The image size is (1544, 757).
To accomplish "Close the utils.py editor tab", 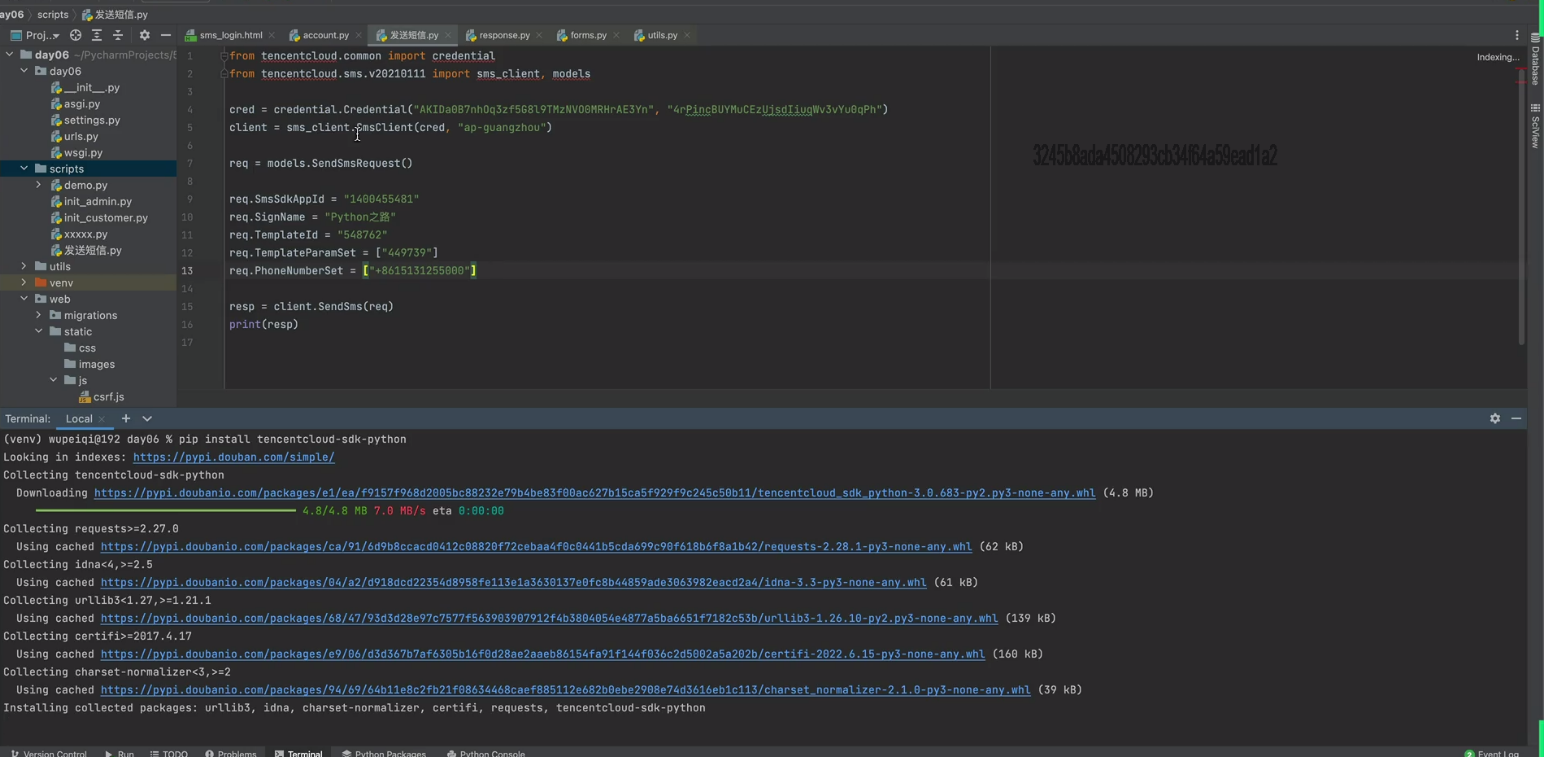I will pyautogui.click(x=687, y=35).
